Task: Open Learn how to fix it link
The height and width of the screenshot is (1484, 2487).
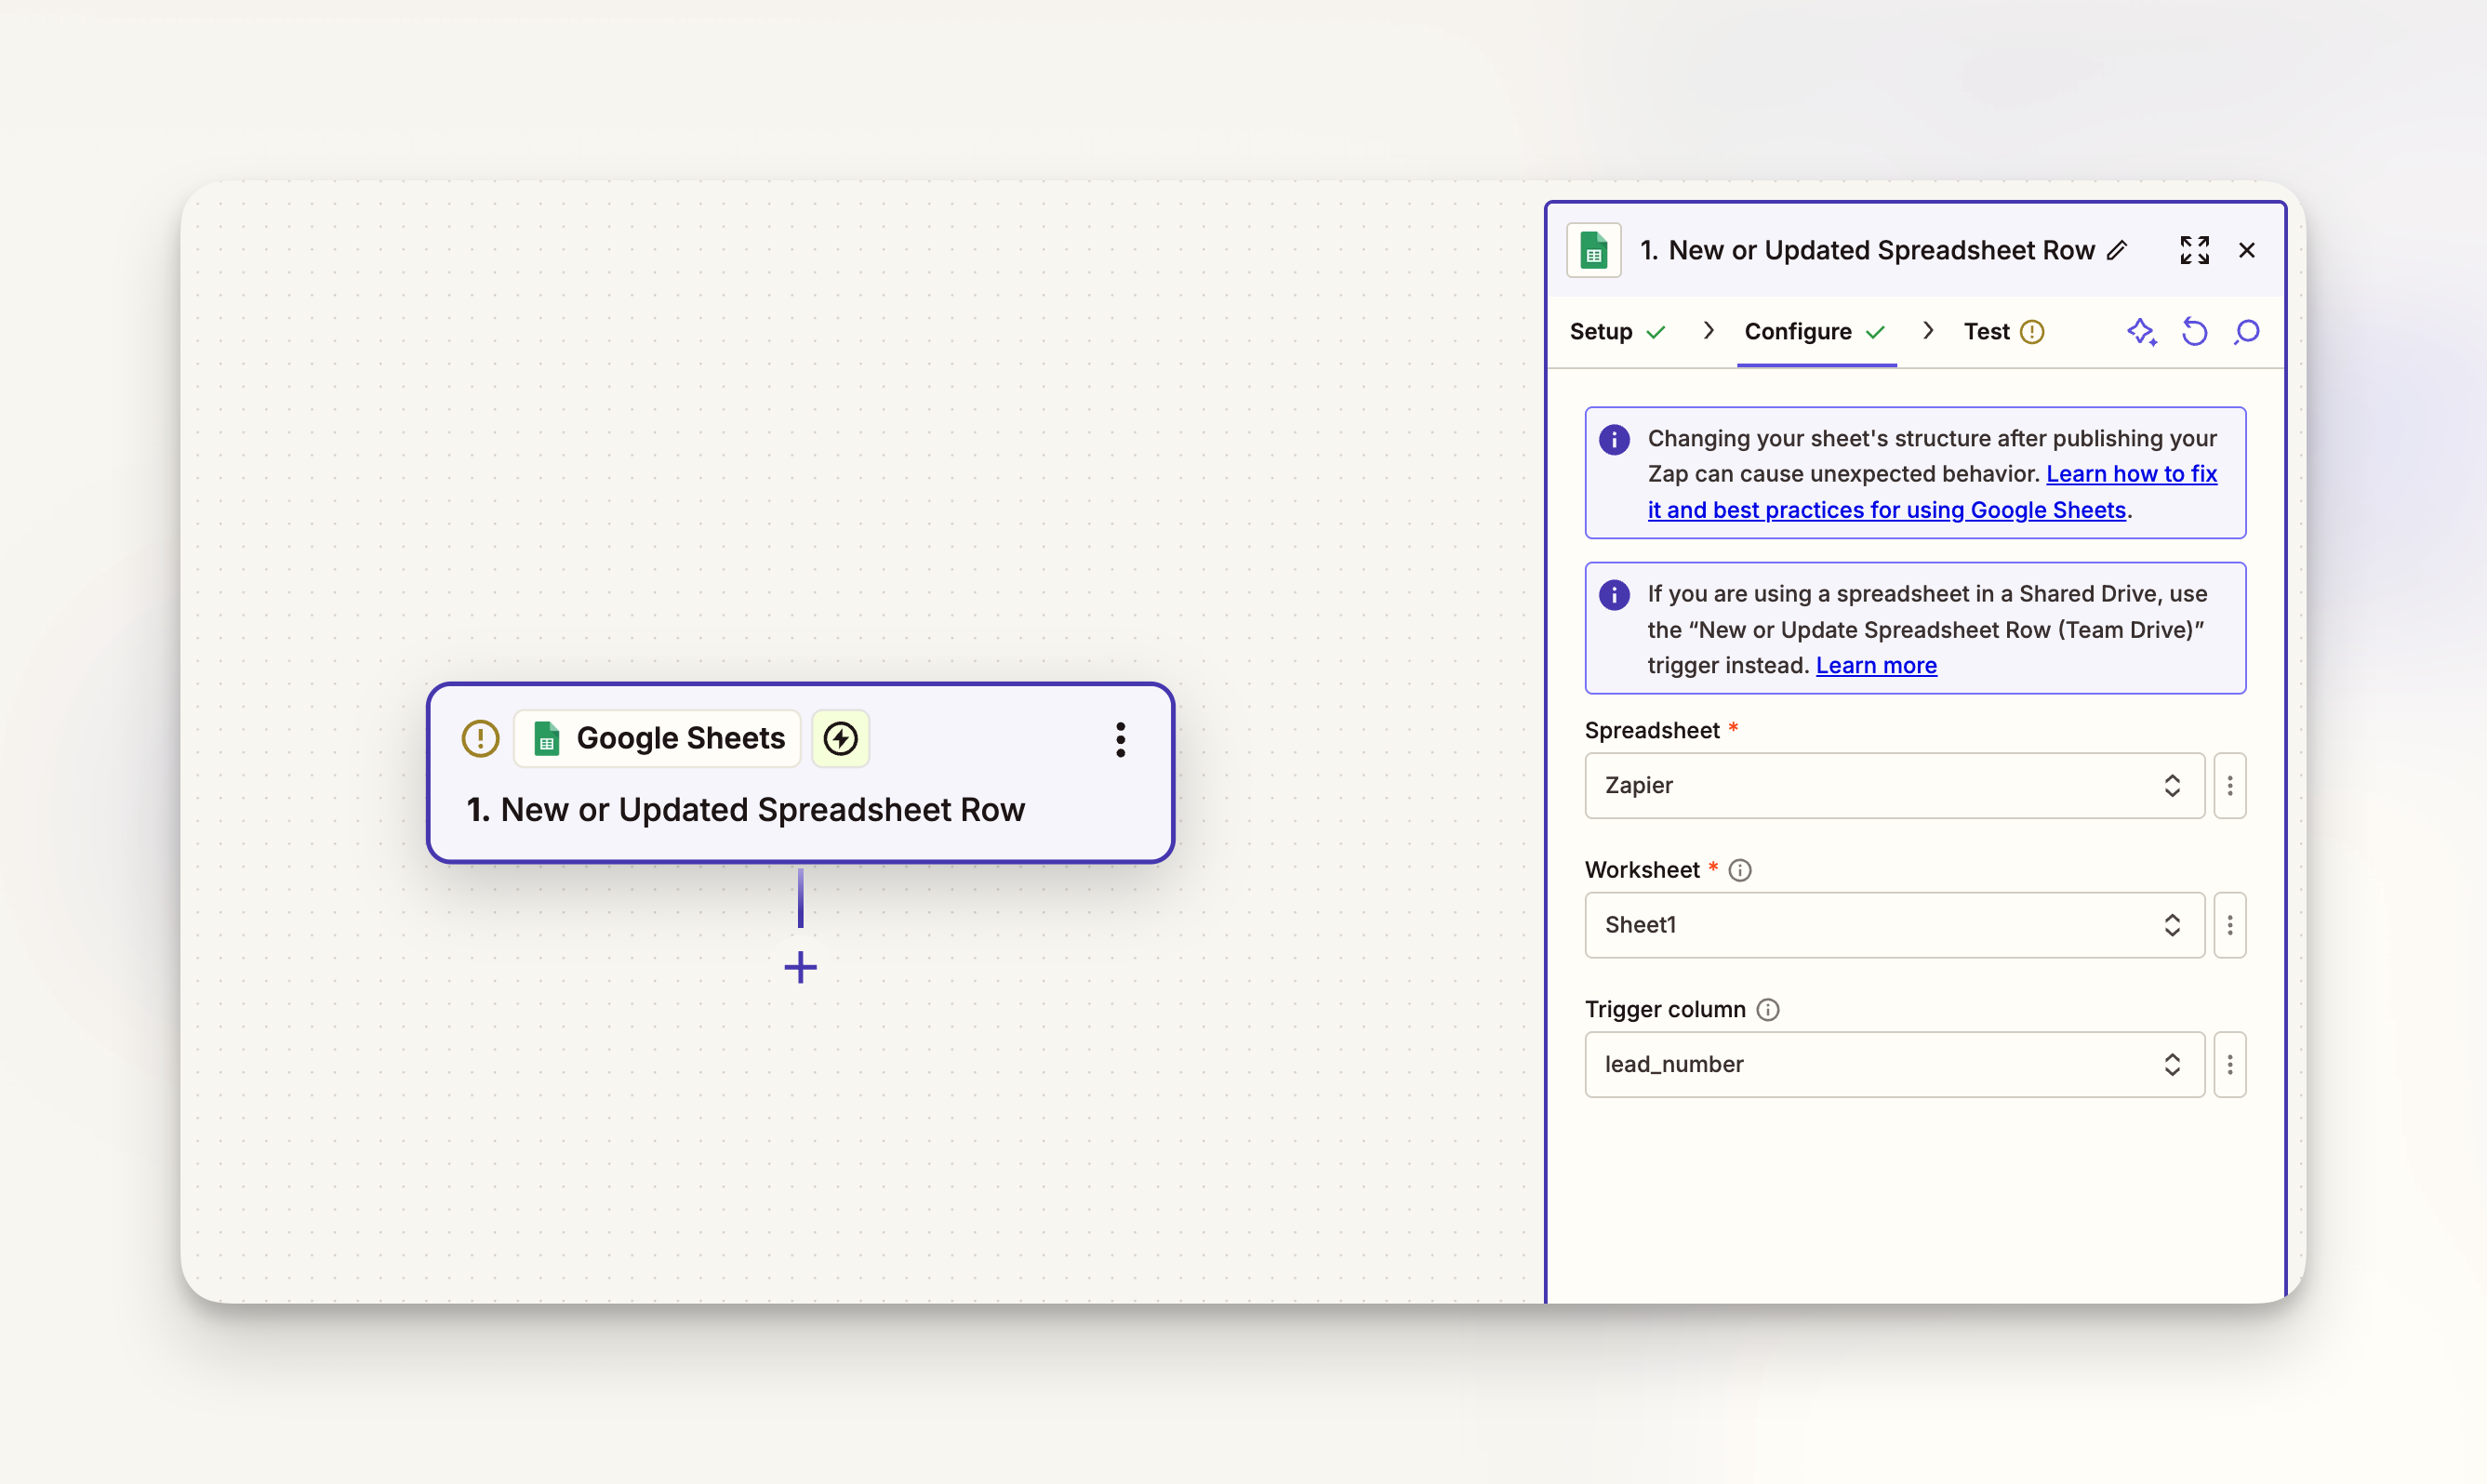Action: pos(2130,474)
